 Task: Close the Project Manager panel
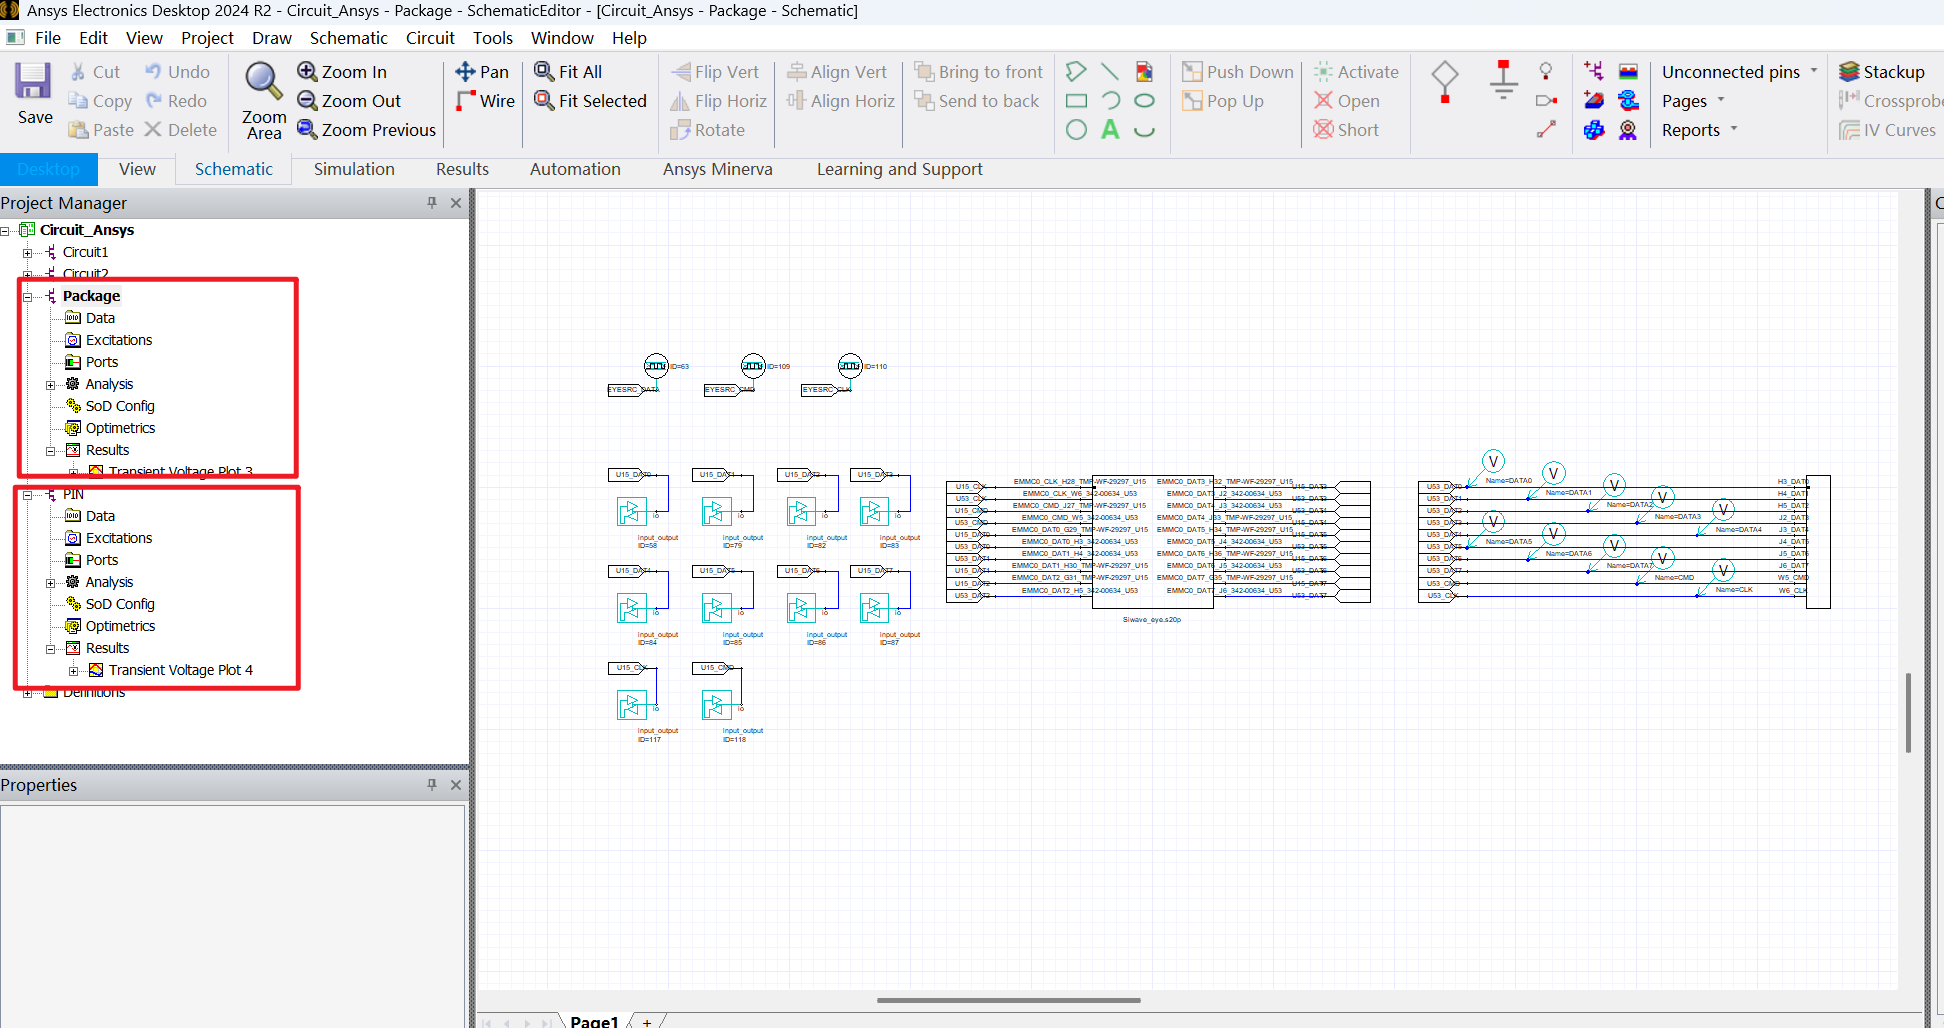[456, 203]
